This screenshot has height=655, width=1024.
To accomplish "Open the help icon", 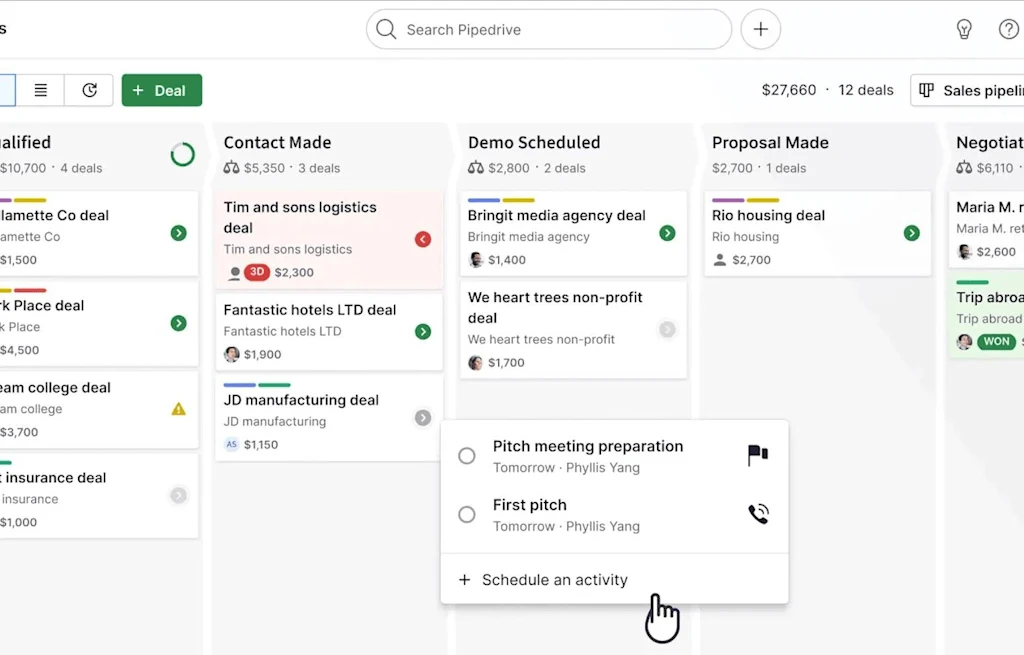I will pos(1009,29).
